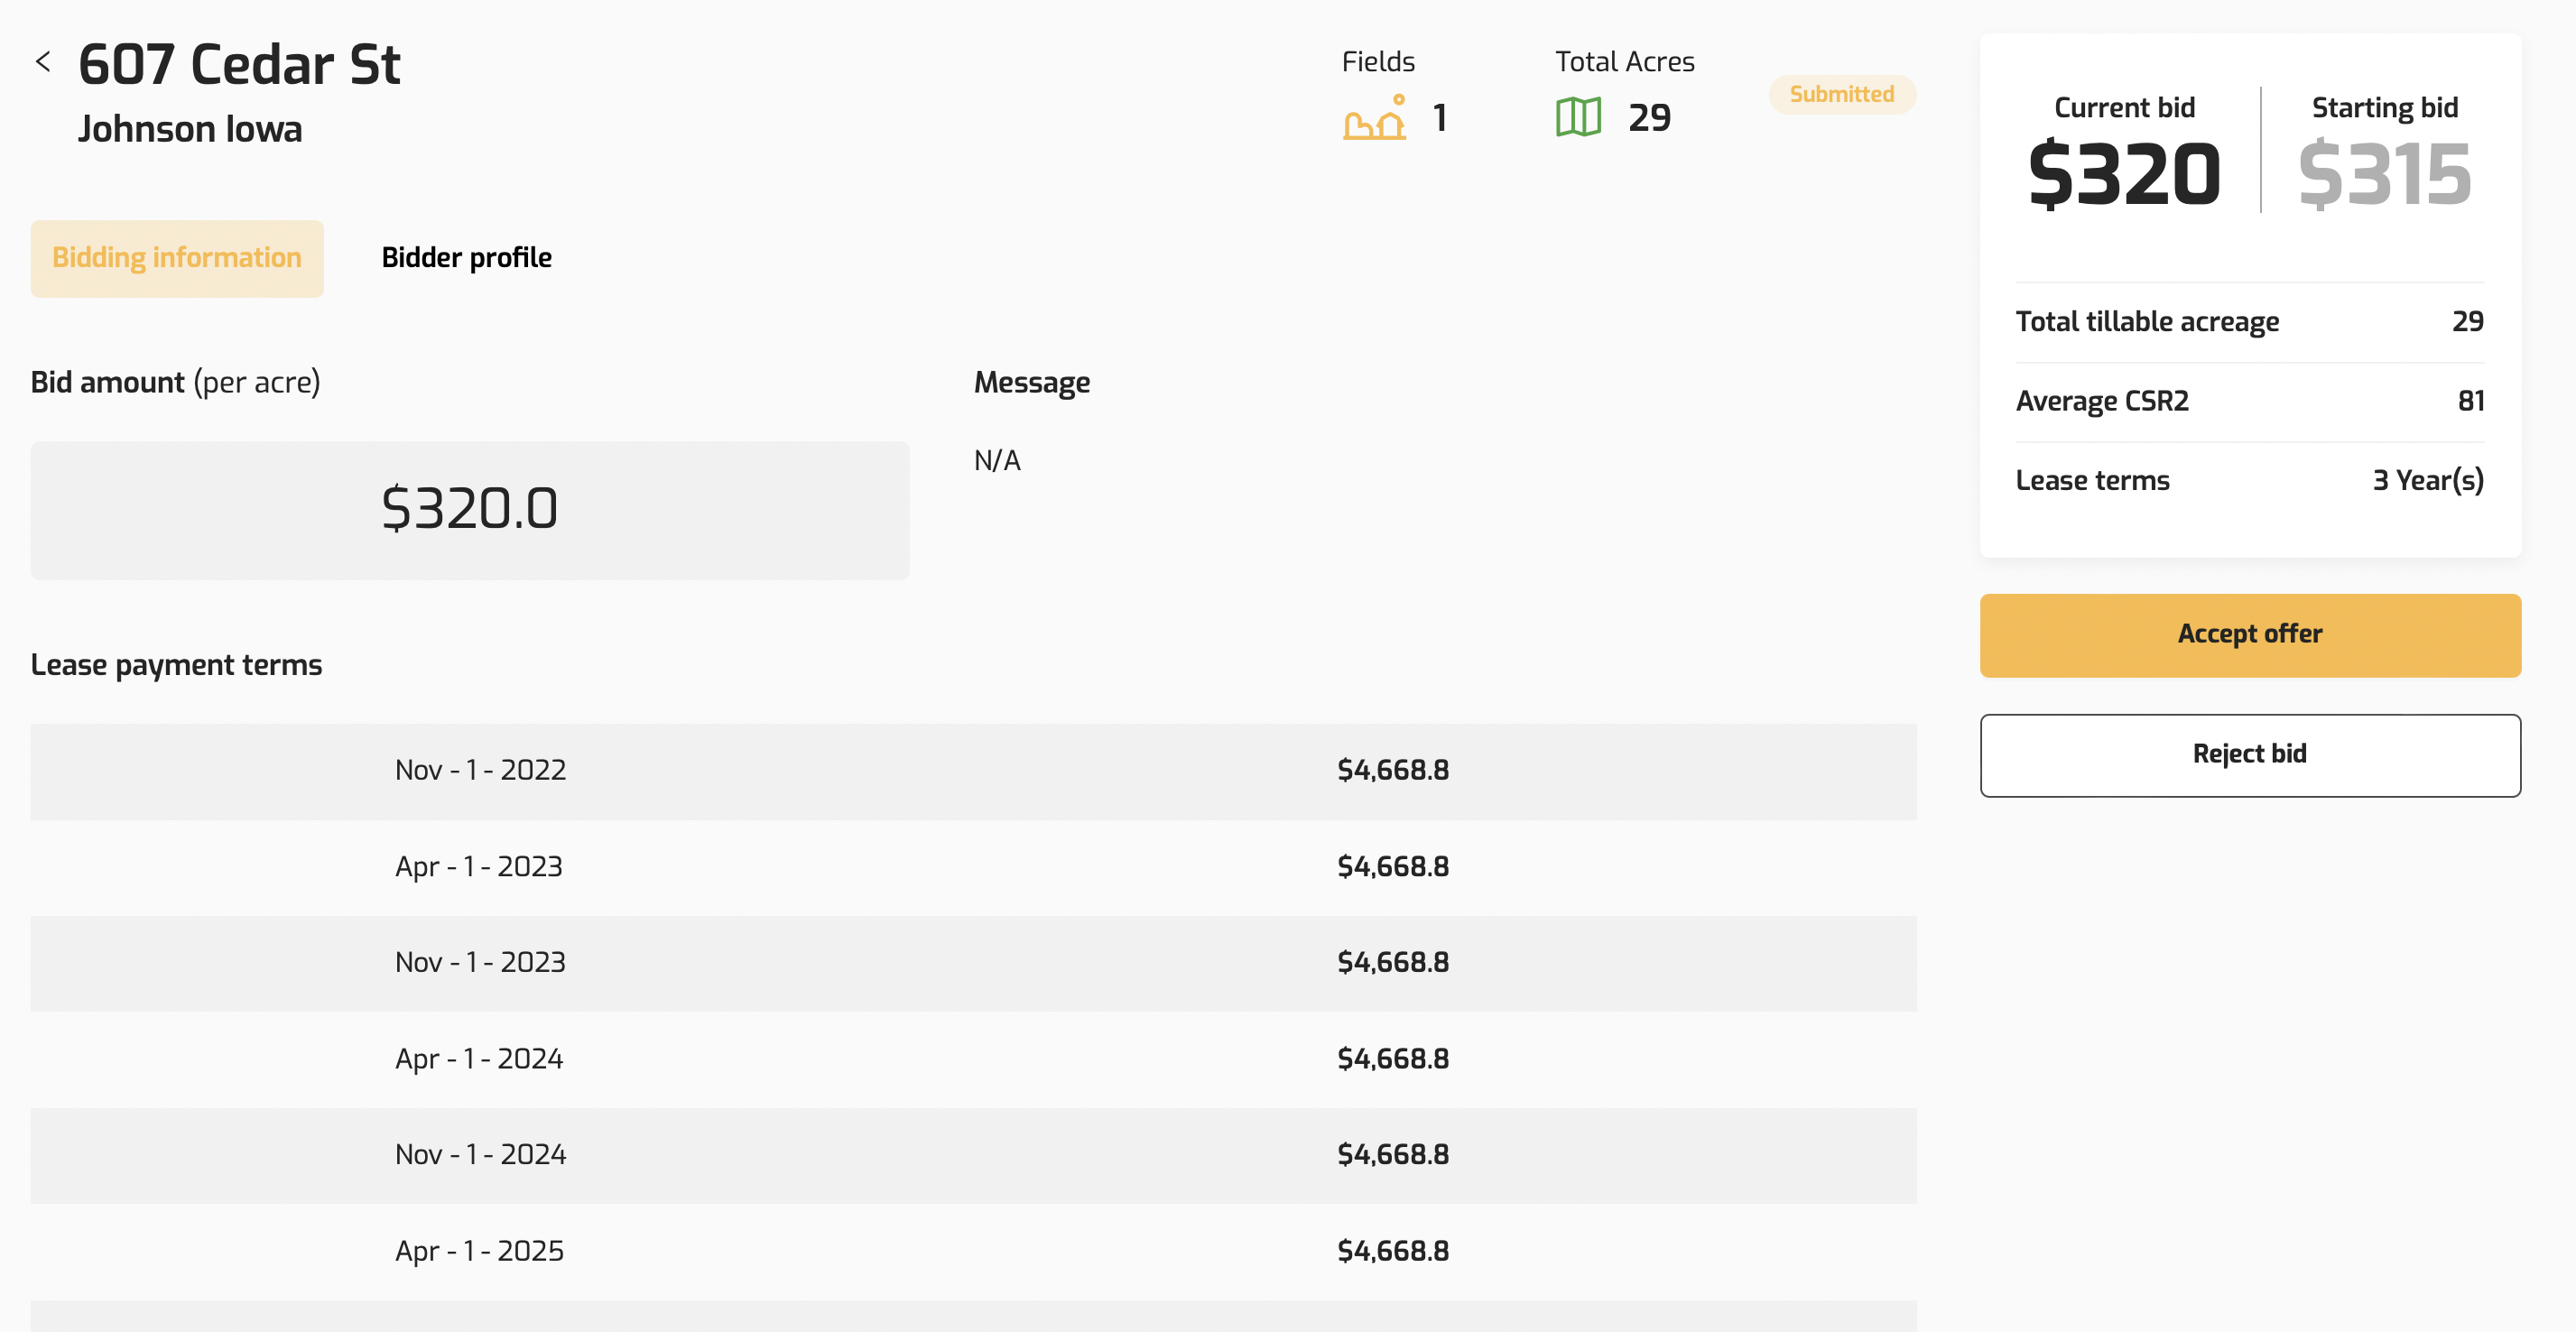Click the Current bid $320 value
Screen dimensions: 2576x1332
pos(2124,174)
